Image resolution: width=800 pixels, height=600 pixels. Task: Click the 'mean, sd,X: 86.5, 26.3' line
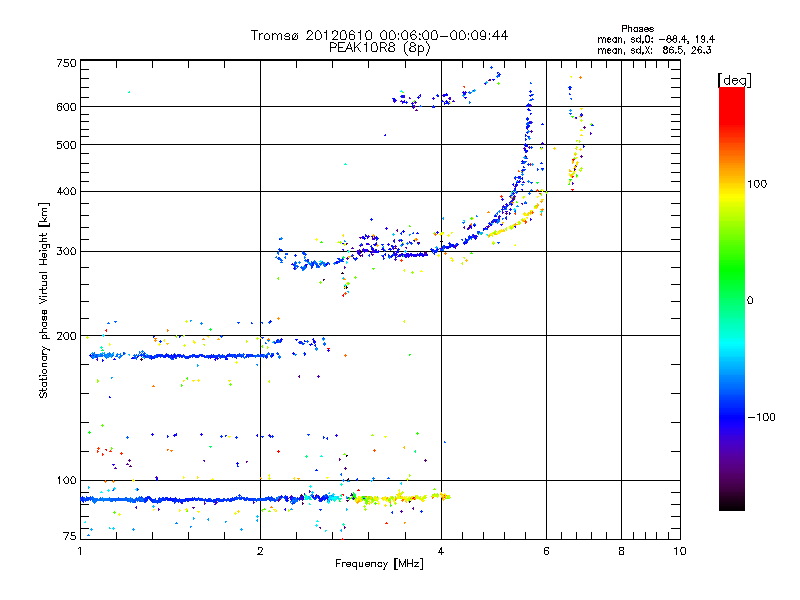coord(654,50)
